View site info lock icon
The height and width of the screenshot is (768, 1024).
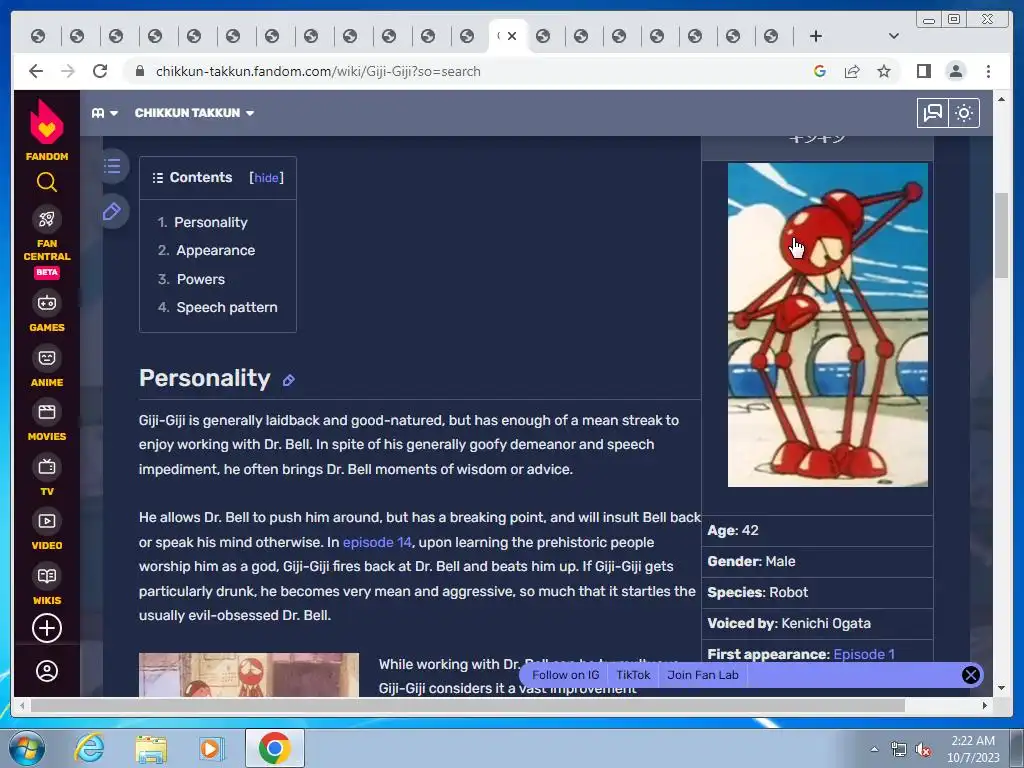(x=140, y=71)
